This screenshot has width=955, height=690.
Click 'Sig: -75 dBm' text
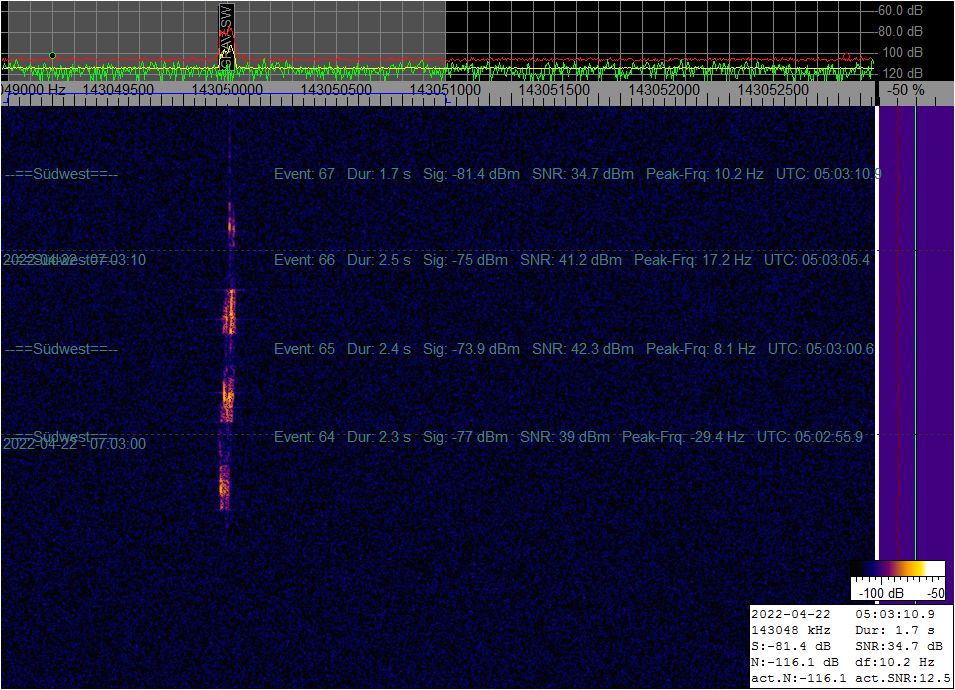[x=465, y=260]
